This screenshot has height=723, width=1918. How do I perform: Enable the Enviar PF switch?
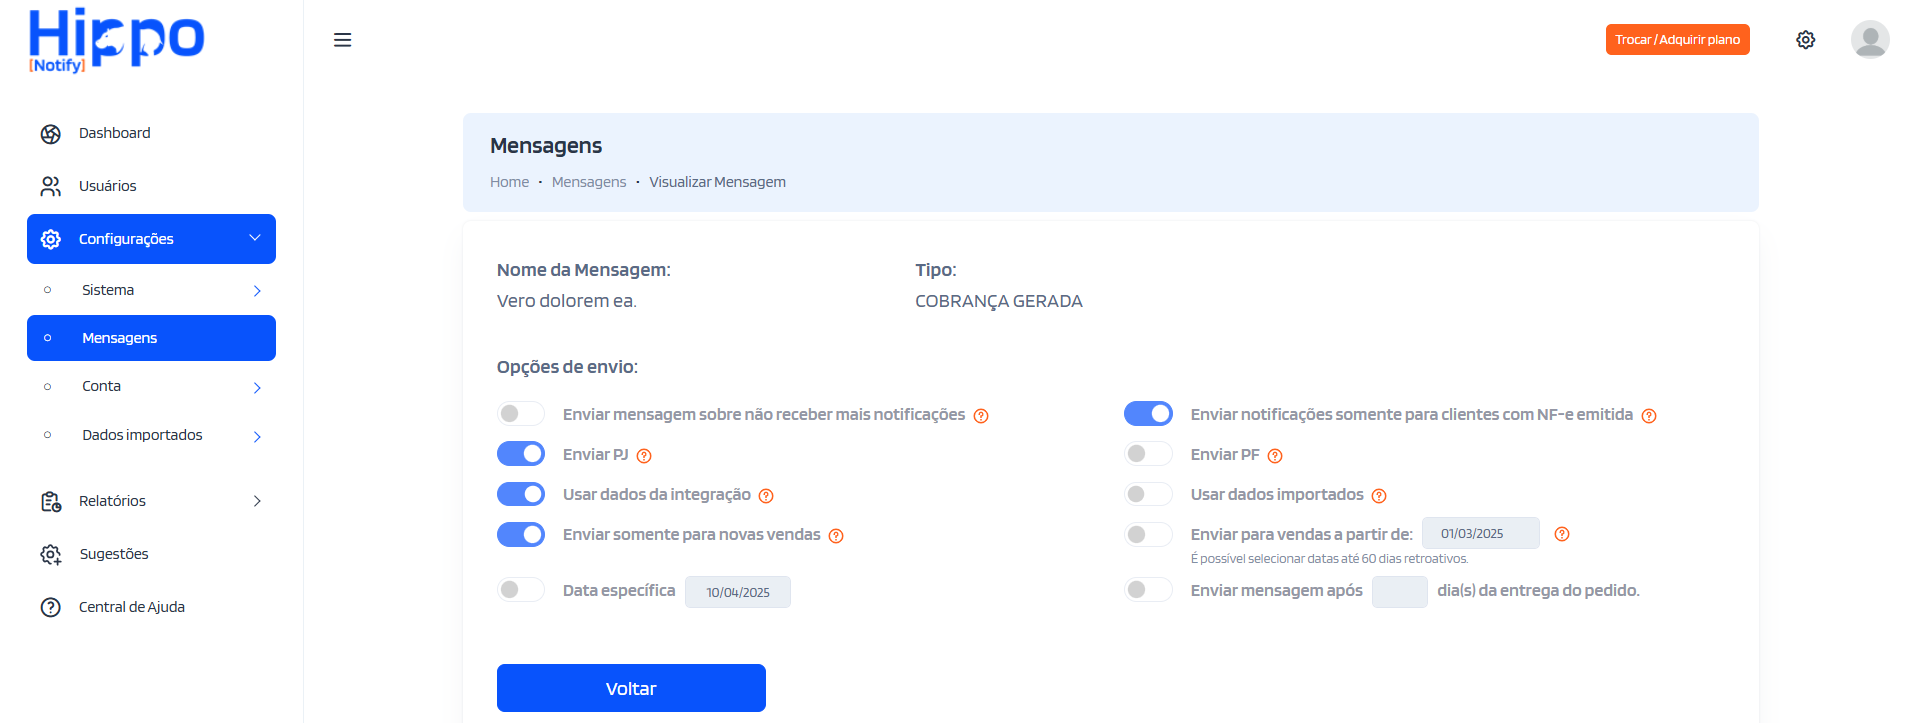click(x=1148, y=454)
